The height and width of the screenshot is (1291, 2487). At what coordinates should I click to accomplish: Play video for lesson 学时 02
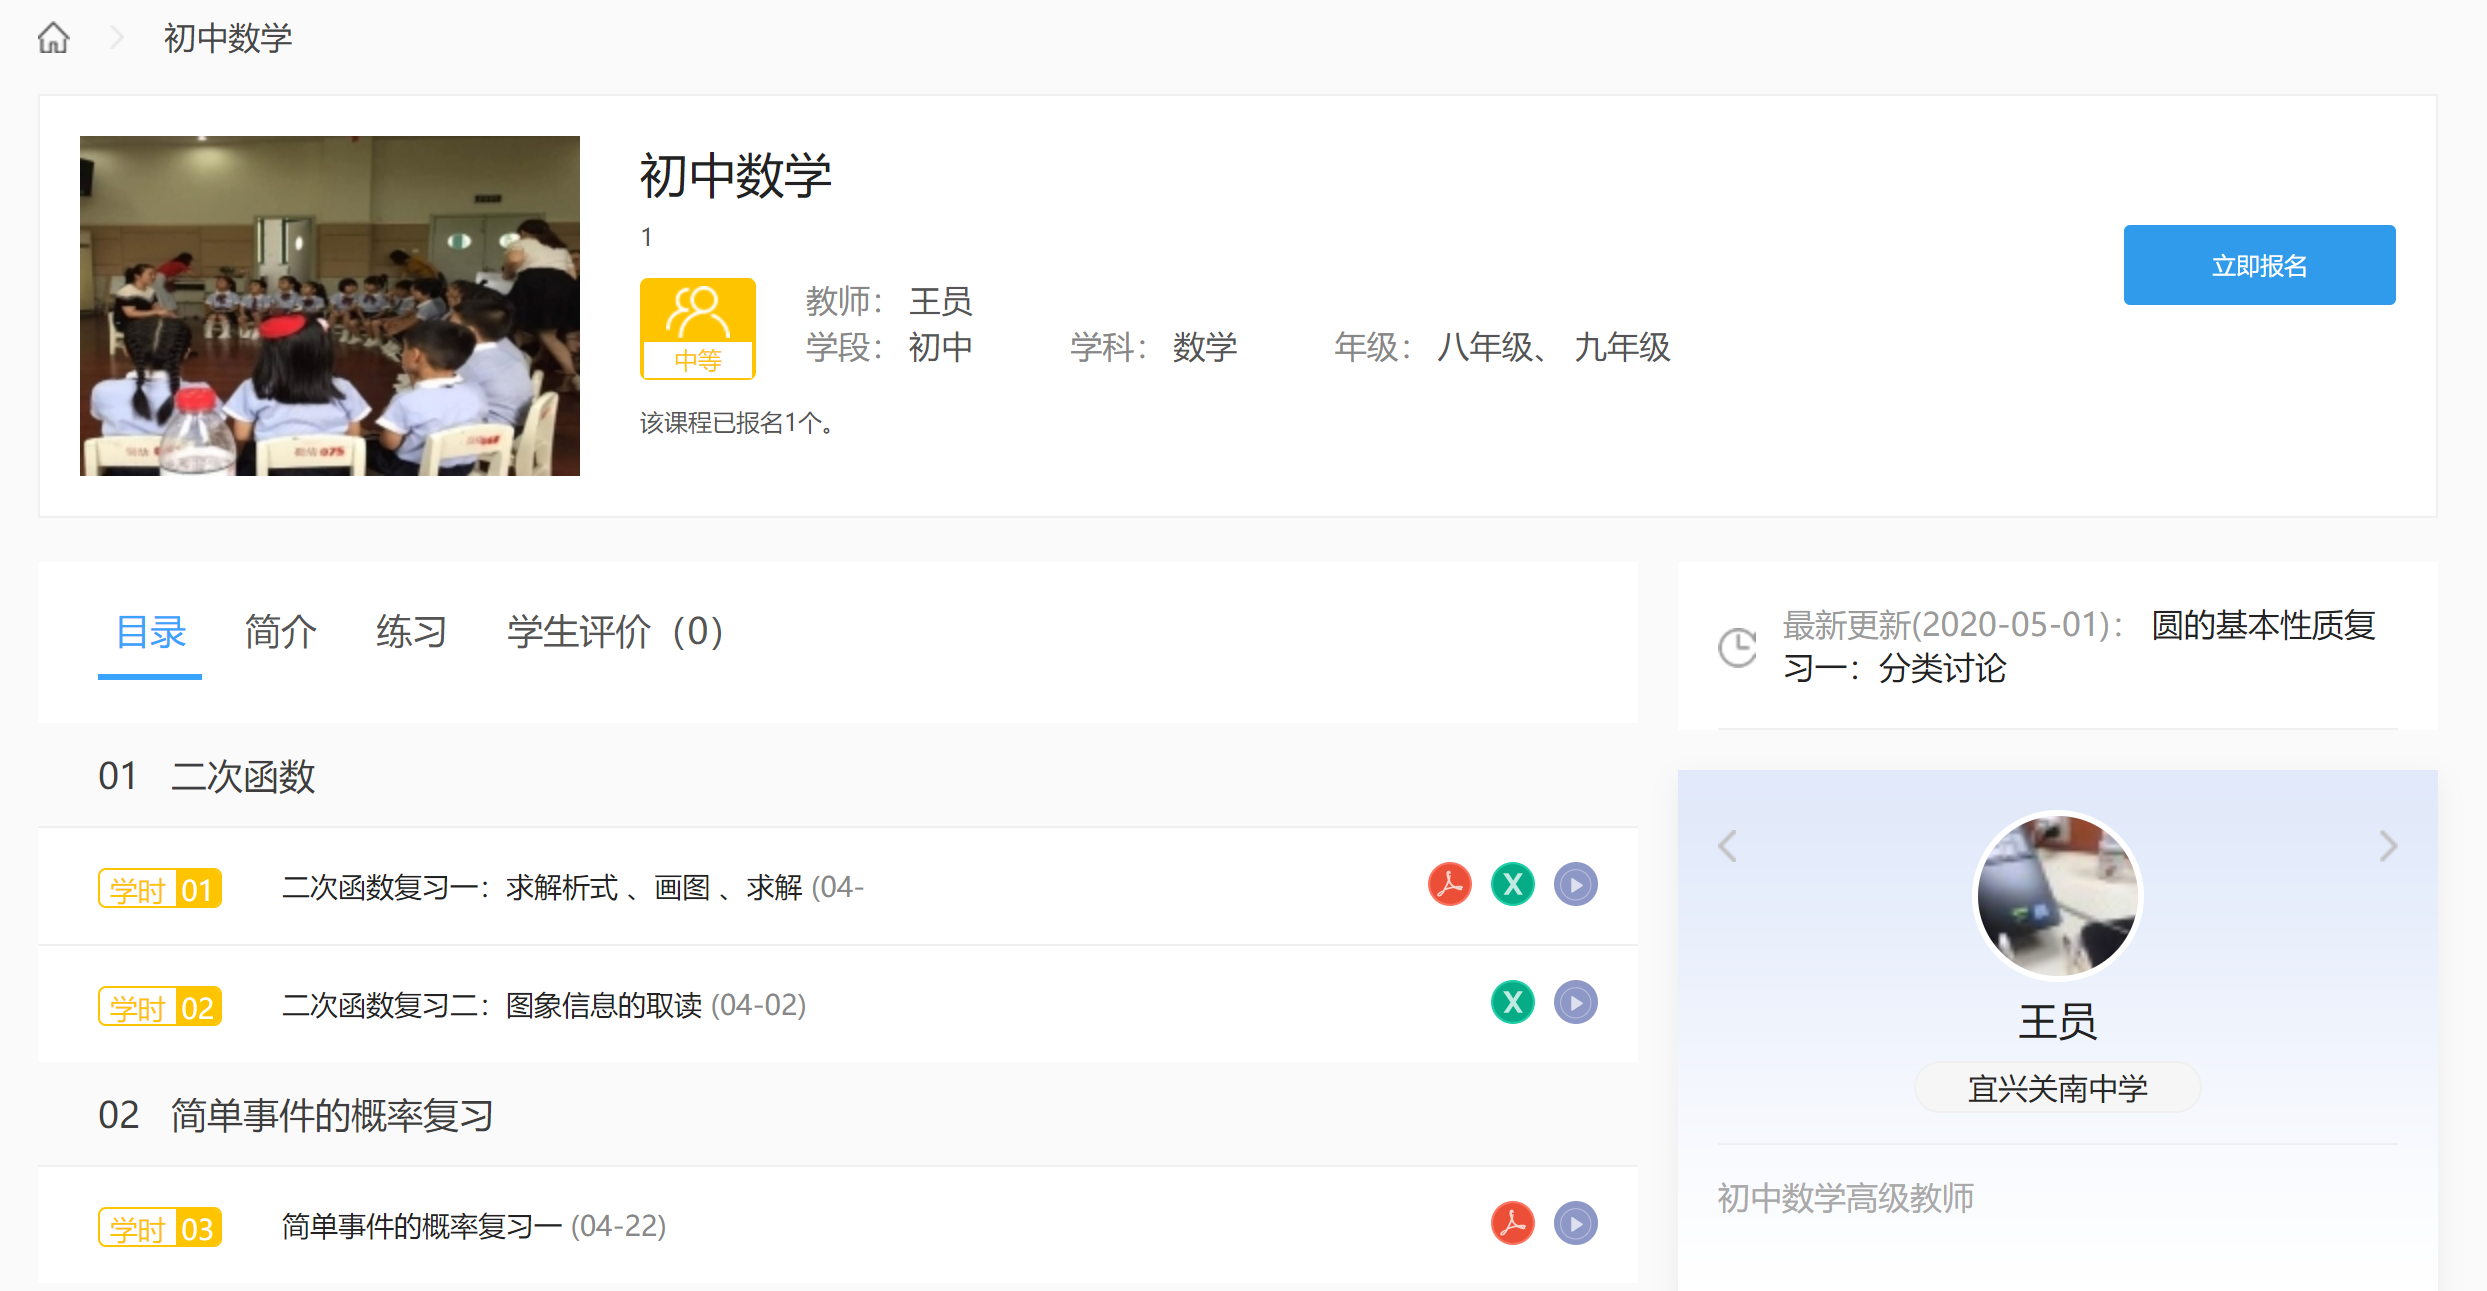pos(1575,1002)
